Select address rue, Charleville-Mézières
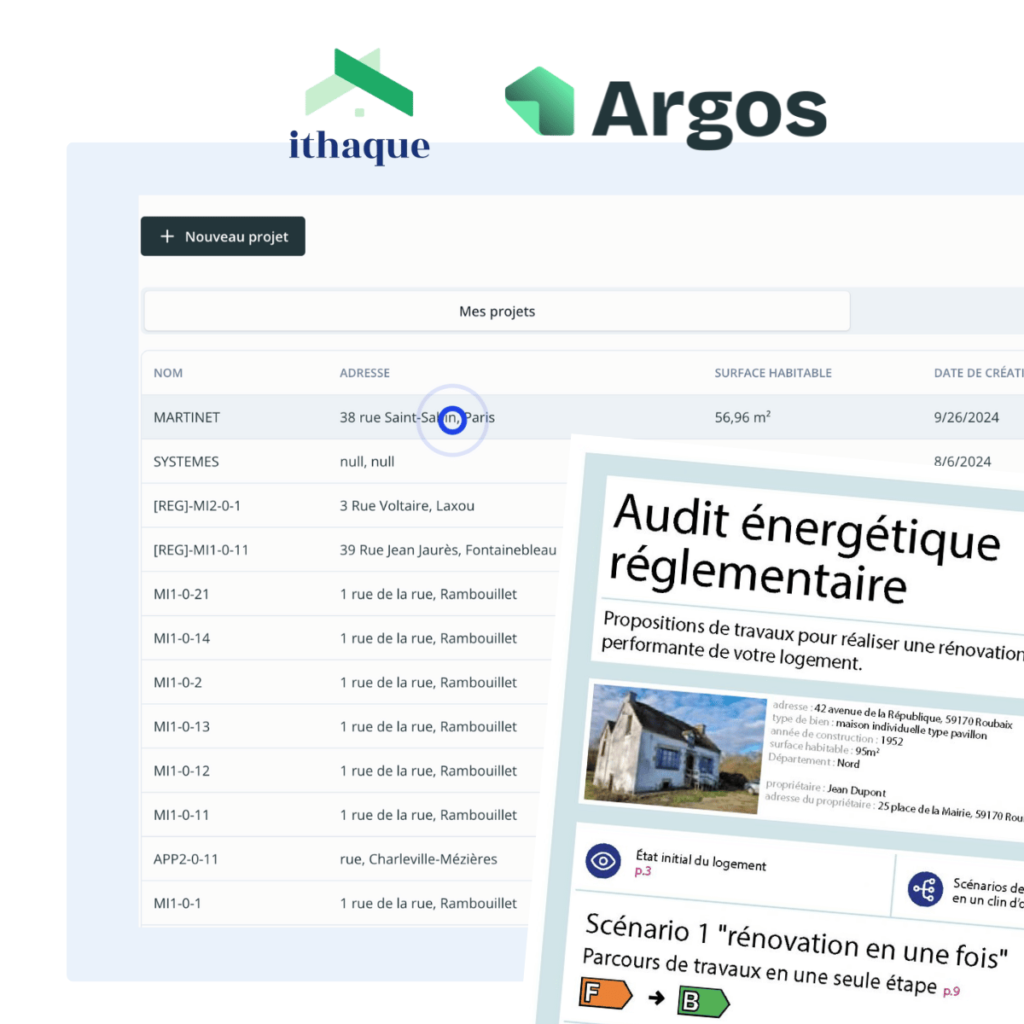The width and height of the screenshot is (1024, 1024). (x=419, y=859)
